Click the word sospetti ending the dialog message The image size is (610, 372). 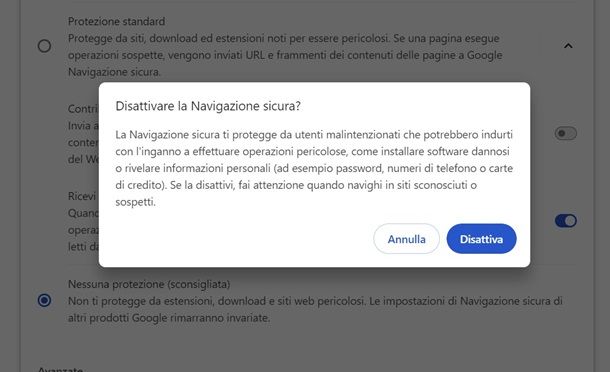pyautogui.click(x=135, y=202)
